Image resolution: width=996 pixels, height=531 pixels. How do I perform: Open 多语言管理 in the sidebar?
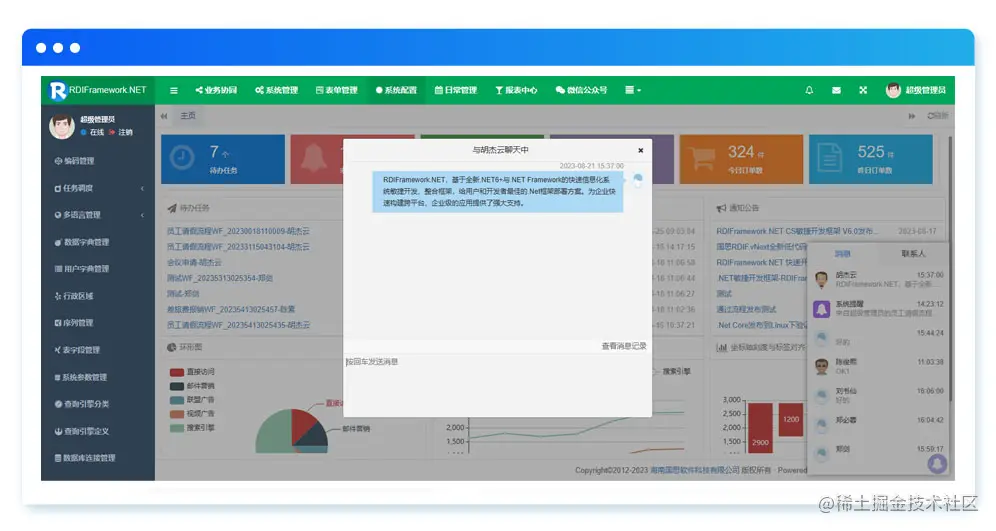(77, 215)
